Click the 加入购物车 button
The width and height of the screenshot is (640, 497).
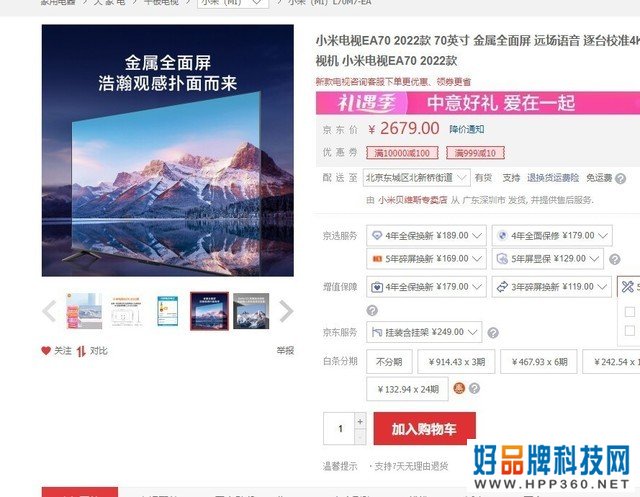point(424,428)
